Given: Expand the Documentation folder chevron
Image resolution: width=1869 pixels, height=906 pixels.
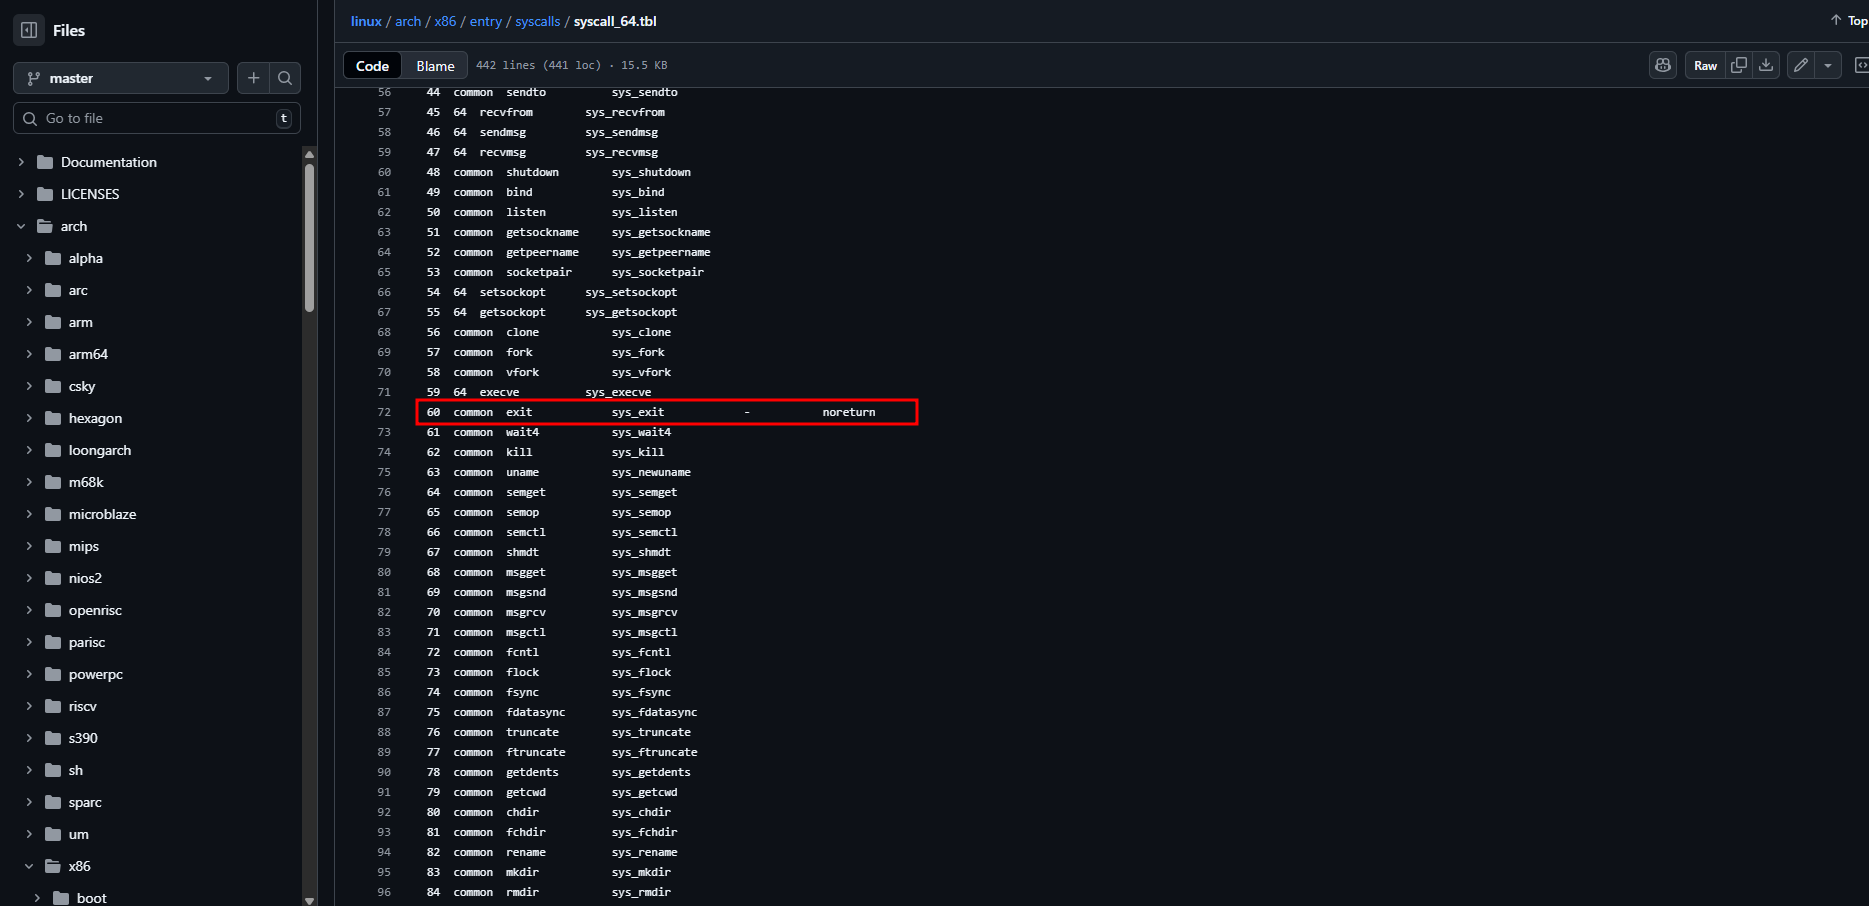Looking at the screenshot, I should (21, 162).
